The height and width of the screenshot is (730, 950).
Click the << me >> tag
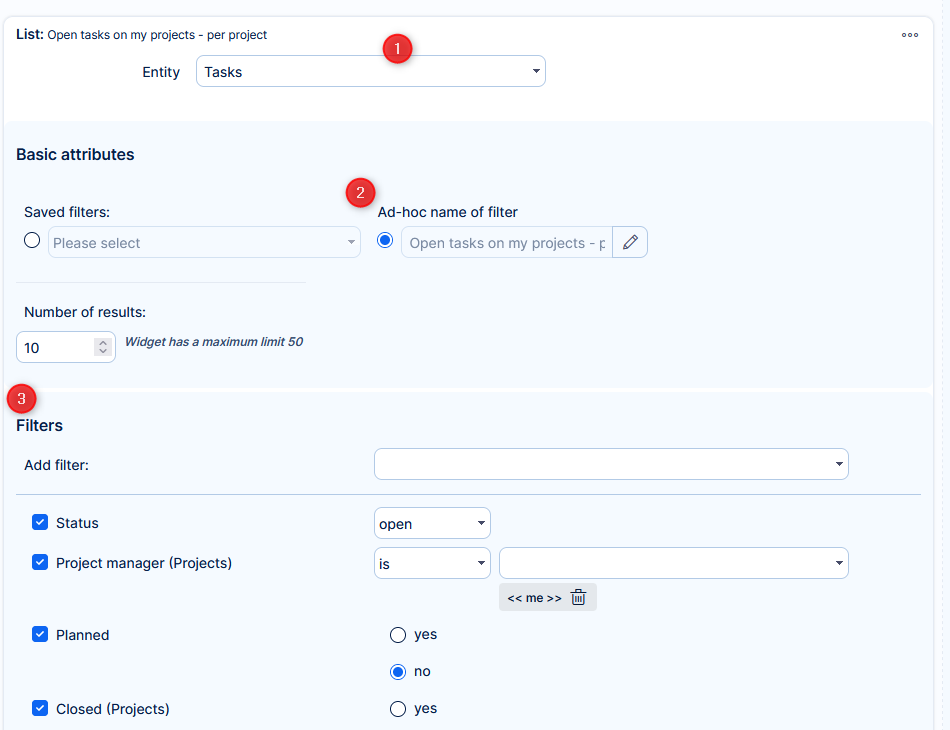pos(534,598)
